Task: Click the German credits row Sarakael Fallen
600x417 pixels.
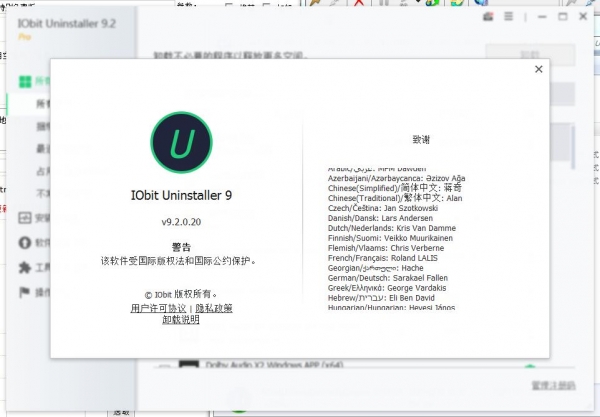Action: [388, 278]
